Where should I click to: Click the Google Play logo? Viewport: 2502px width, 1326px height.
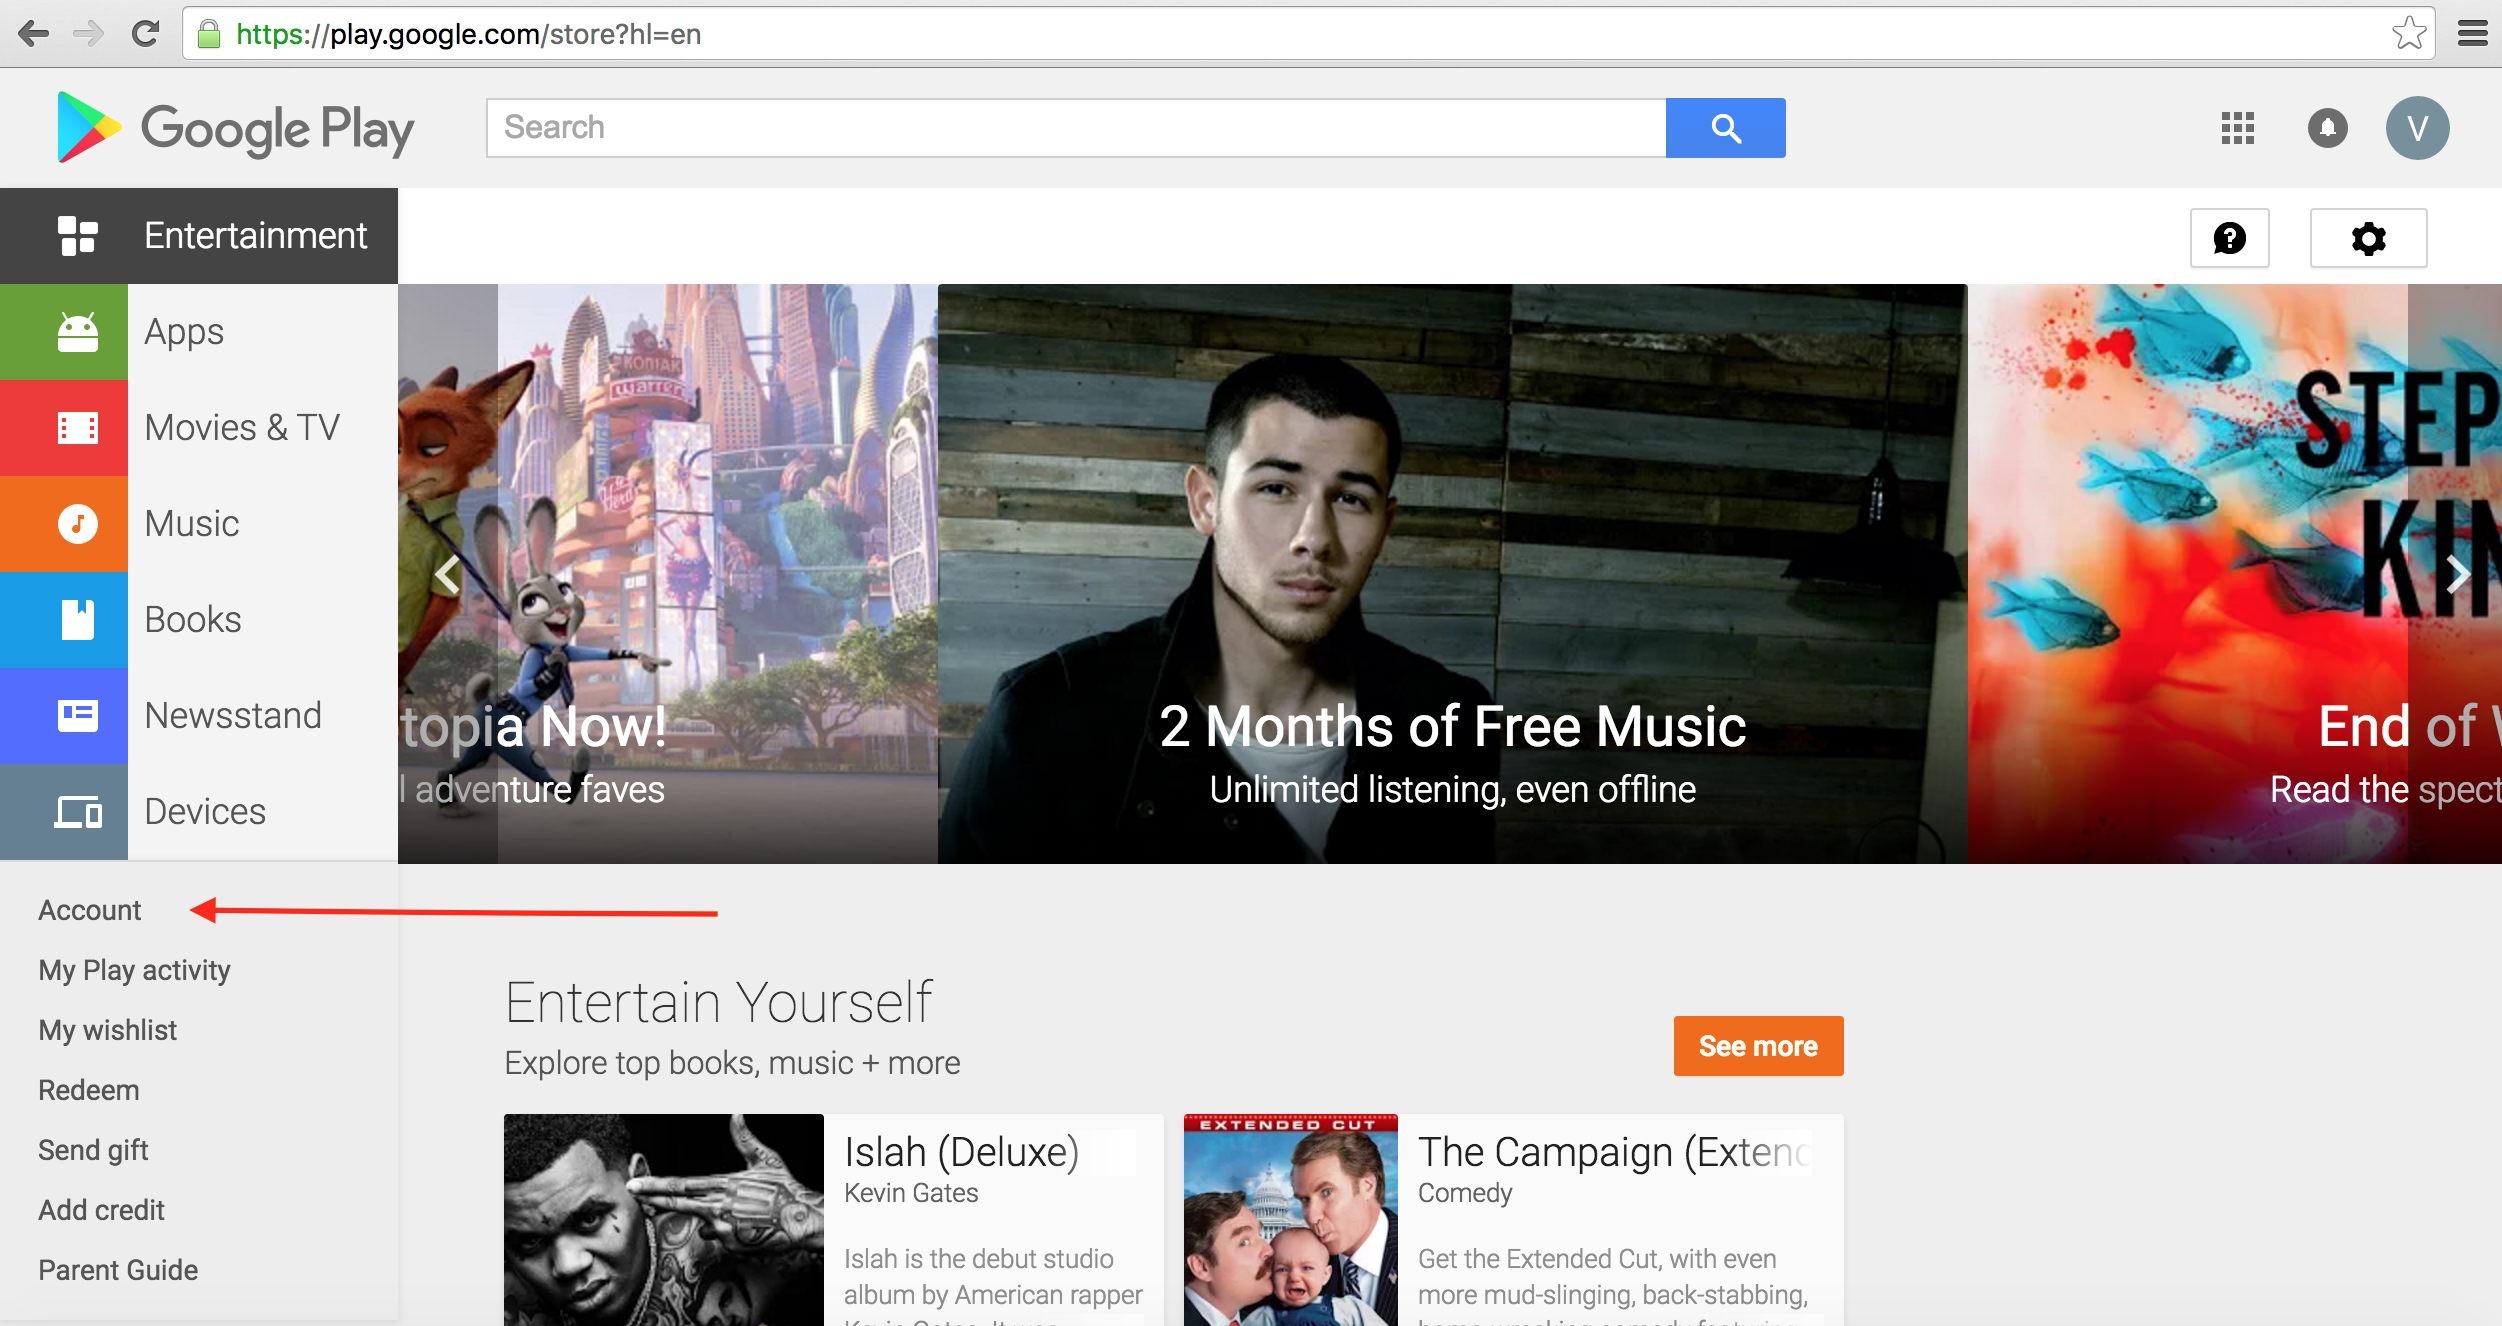coord(235,128)
